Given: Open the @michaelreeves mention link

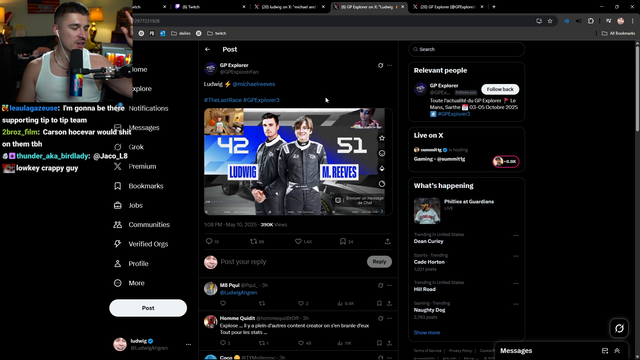Looking at the screenshot, I should pyautogui.click(x=254, y=84).
